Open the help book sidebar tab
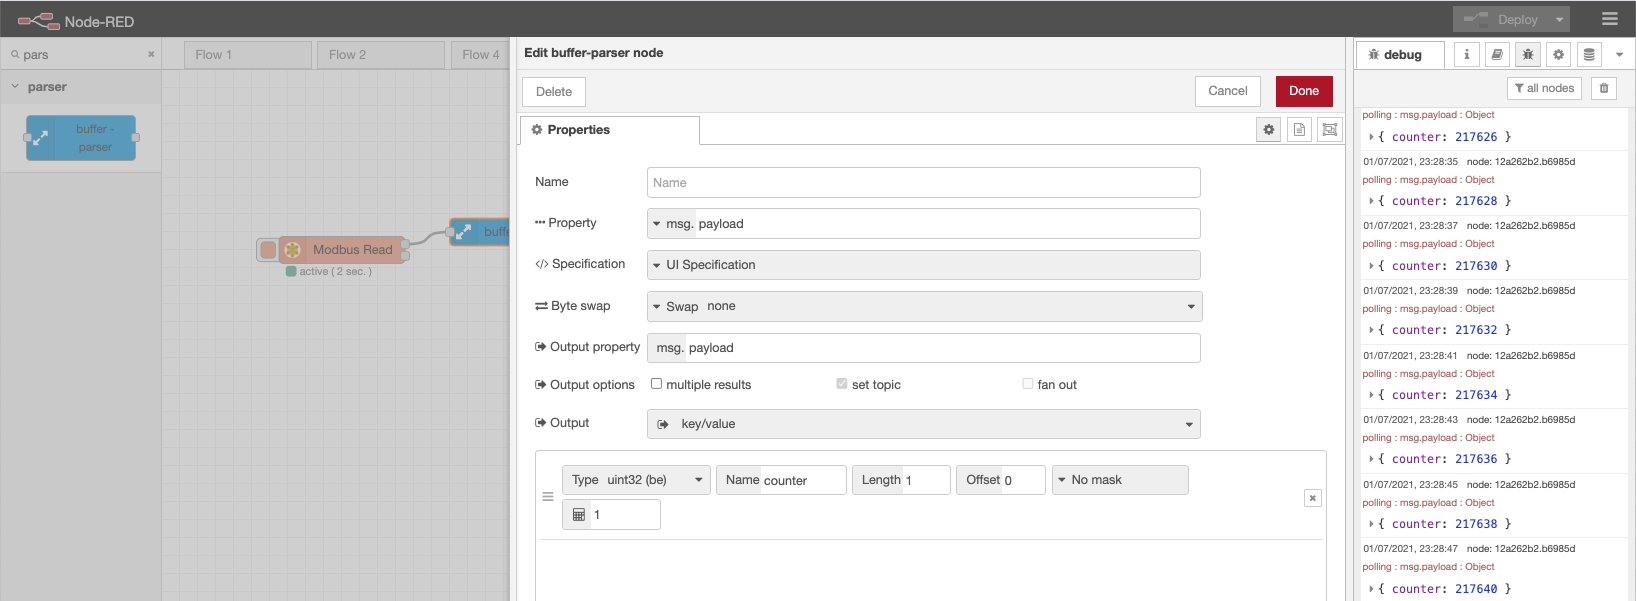This screenshot has height=601, width=1636. click(1497, 55)
